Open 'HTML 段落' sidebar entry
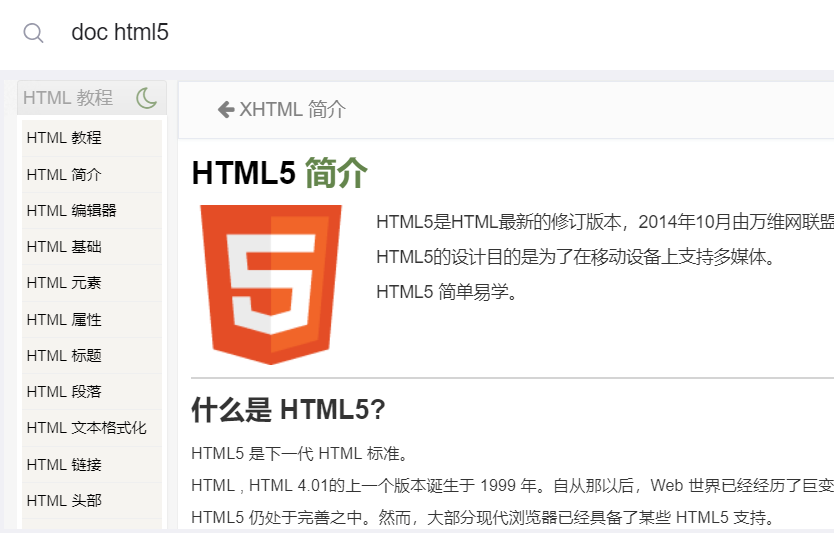The image size is (834, 533). coord(91,392)
